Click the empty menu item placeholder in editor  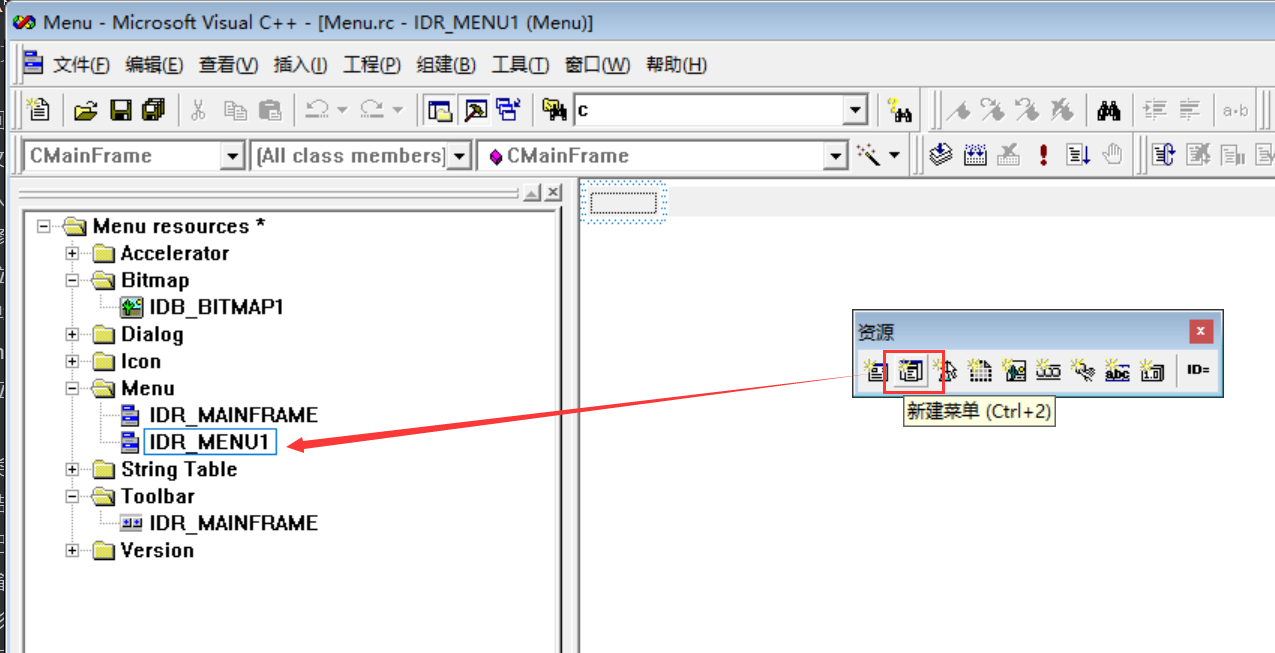[623, 203]
